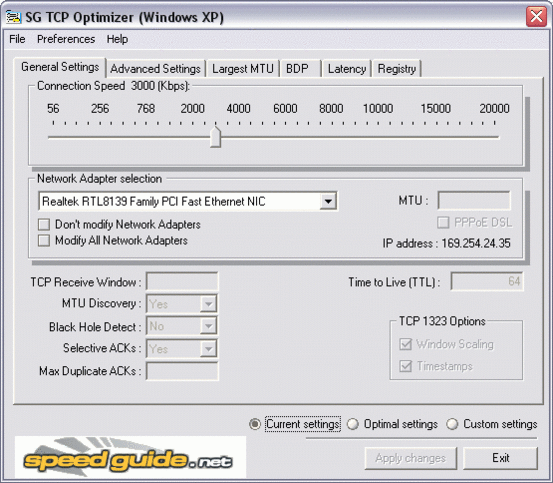
Task: Select the Current settings radio button
Action: pyautogui.click(x=255, y=424)
